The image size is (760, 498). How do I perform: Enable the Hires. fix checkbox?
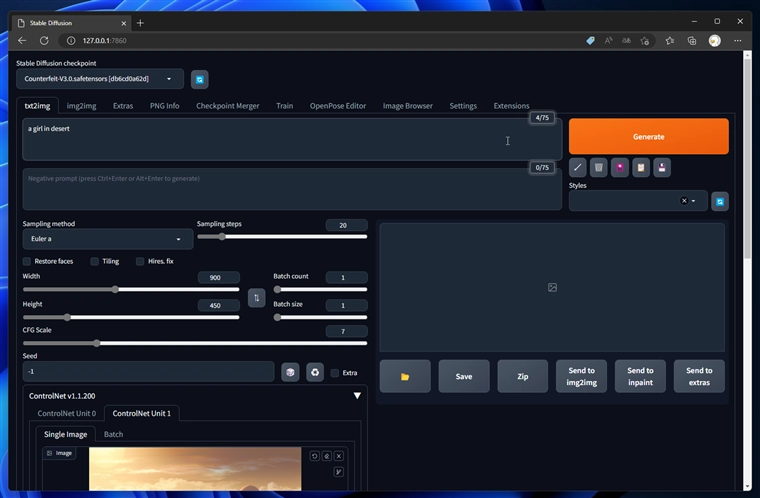click(x=140, y=261)
